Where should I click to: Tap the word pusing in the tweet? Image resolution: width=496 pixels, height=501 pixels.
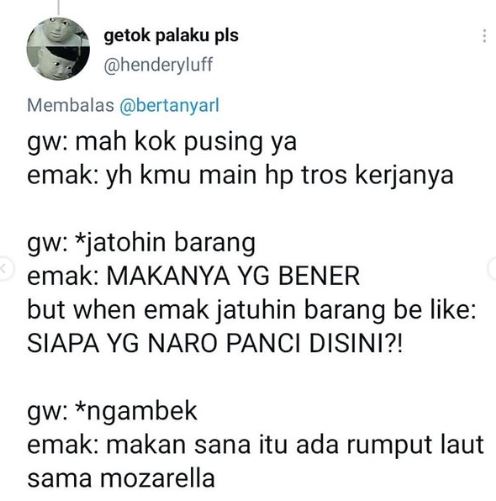(x=223, y=142)
